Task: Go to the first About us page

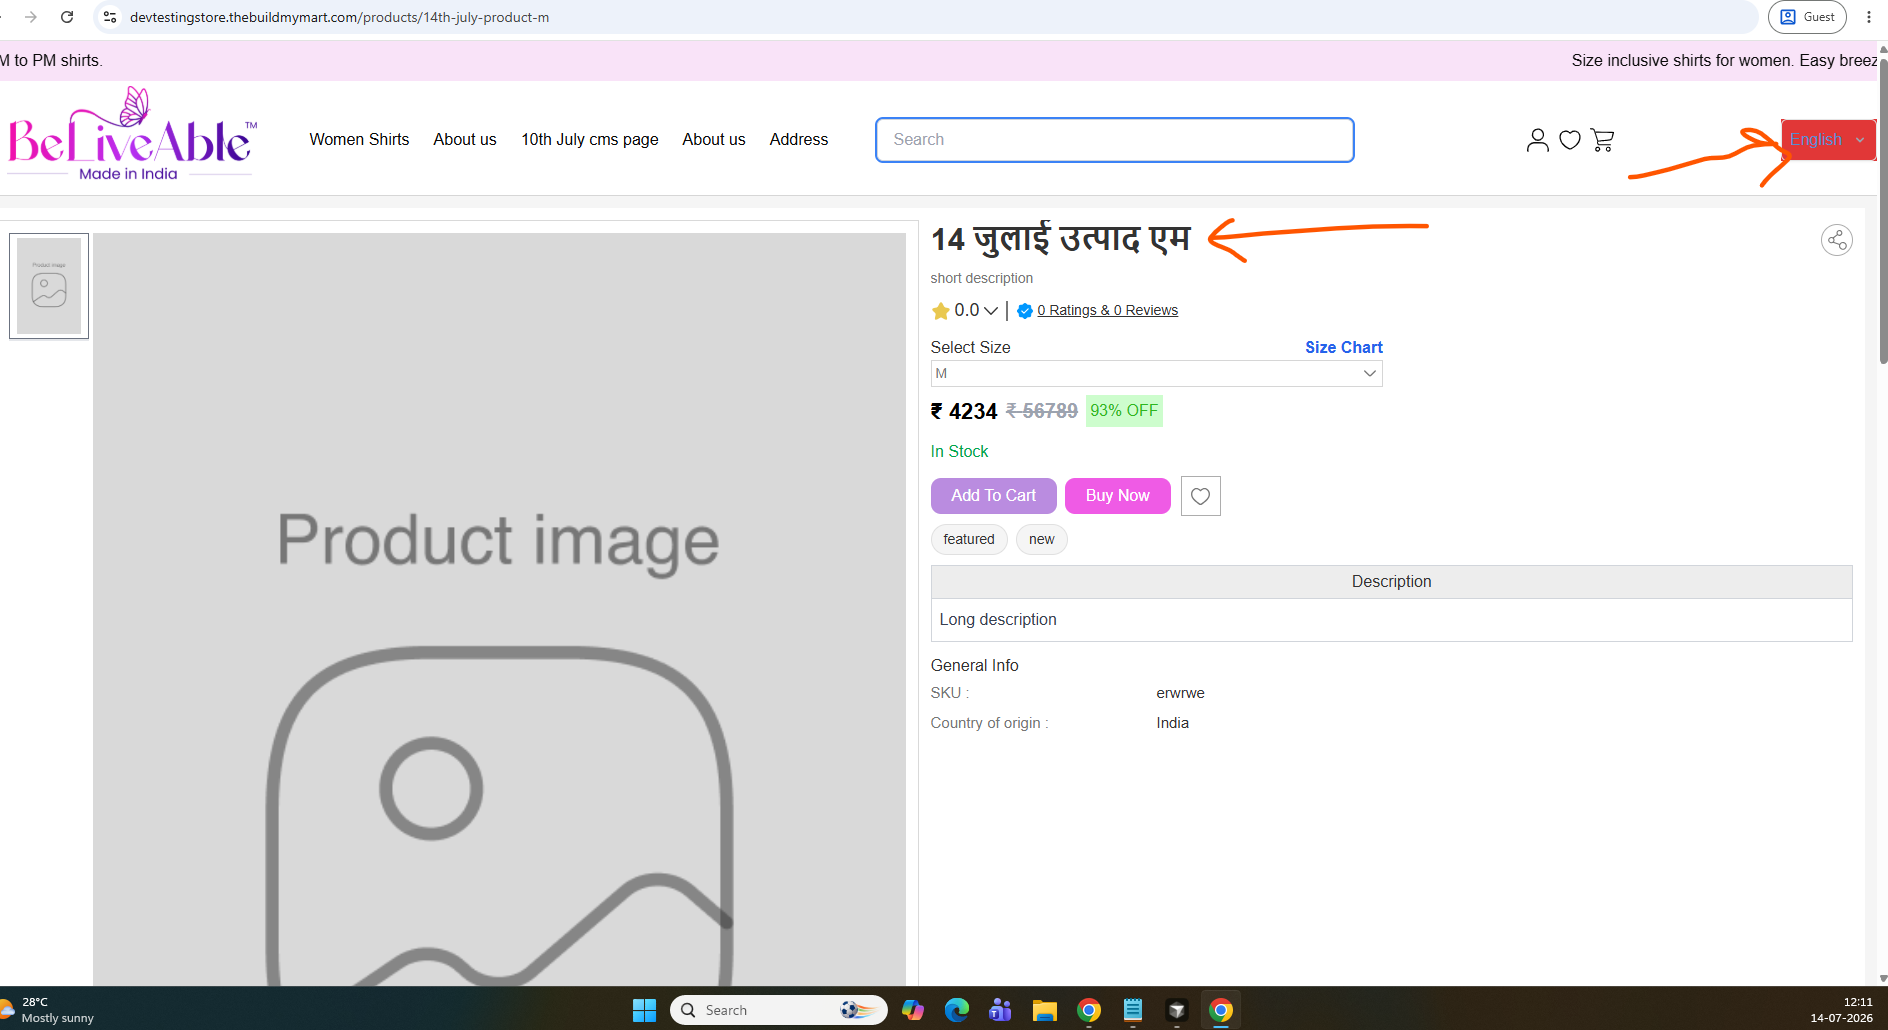Action: 465,140
